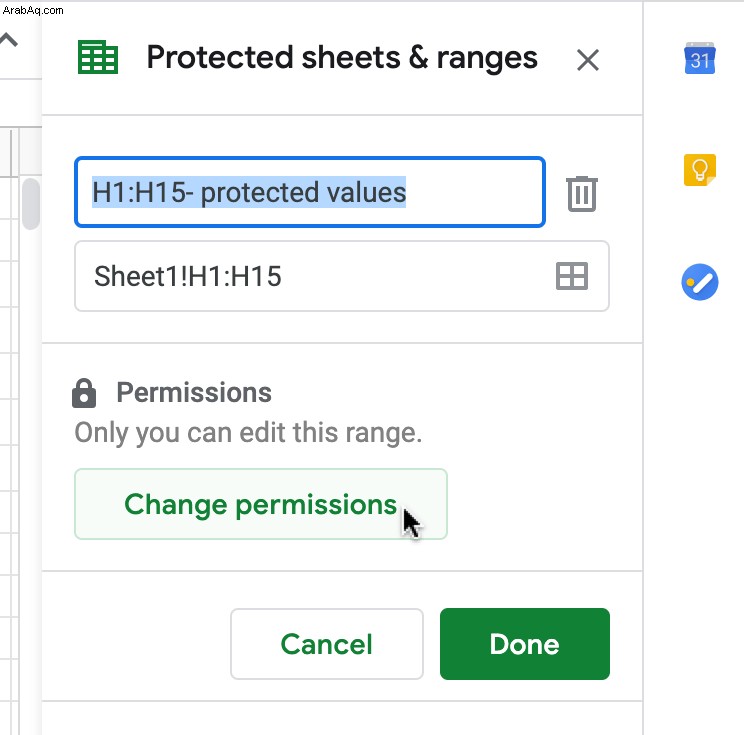Open the select data range grid icon
This screenshot has height=735, width=744.
572,276
